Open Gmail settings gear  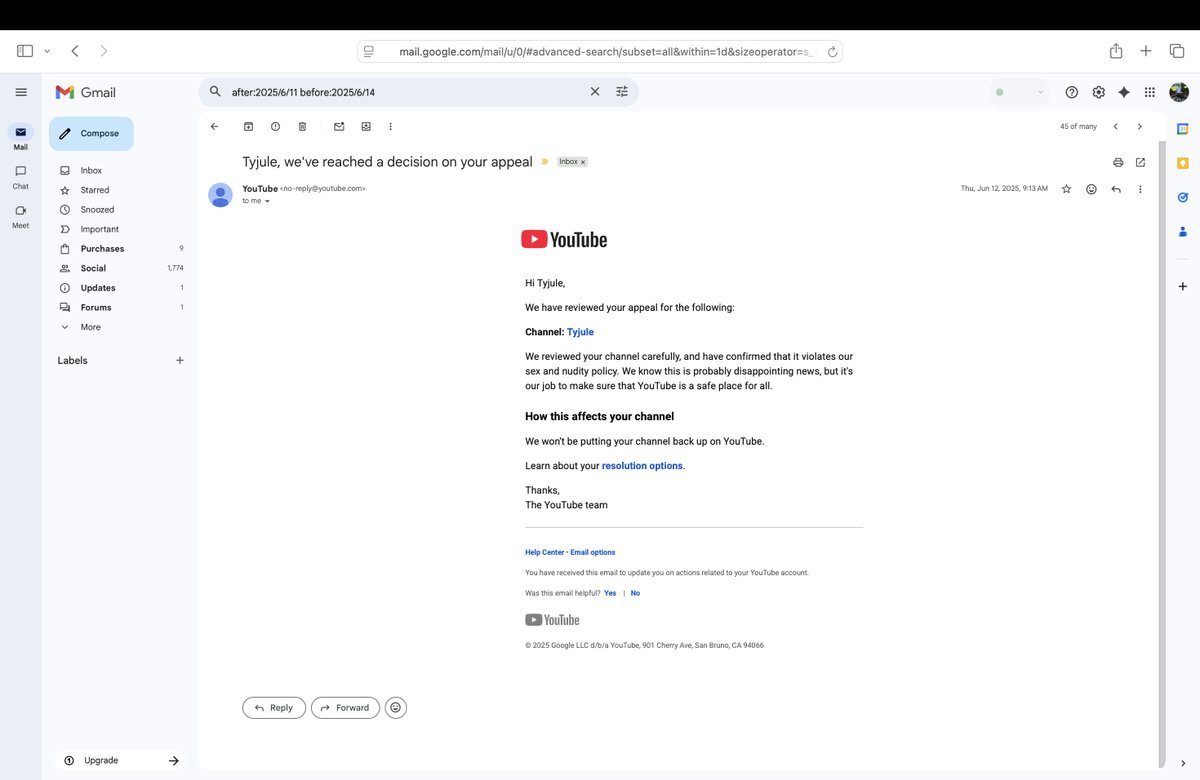(1099, 92)
